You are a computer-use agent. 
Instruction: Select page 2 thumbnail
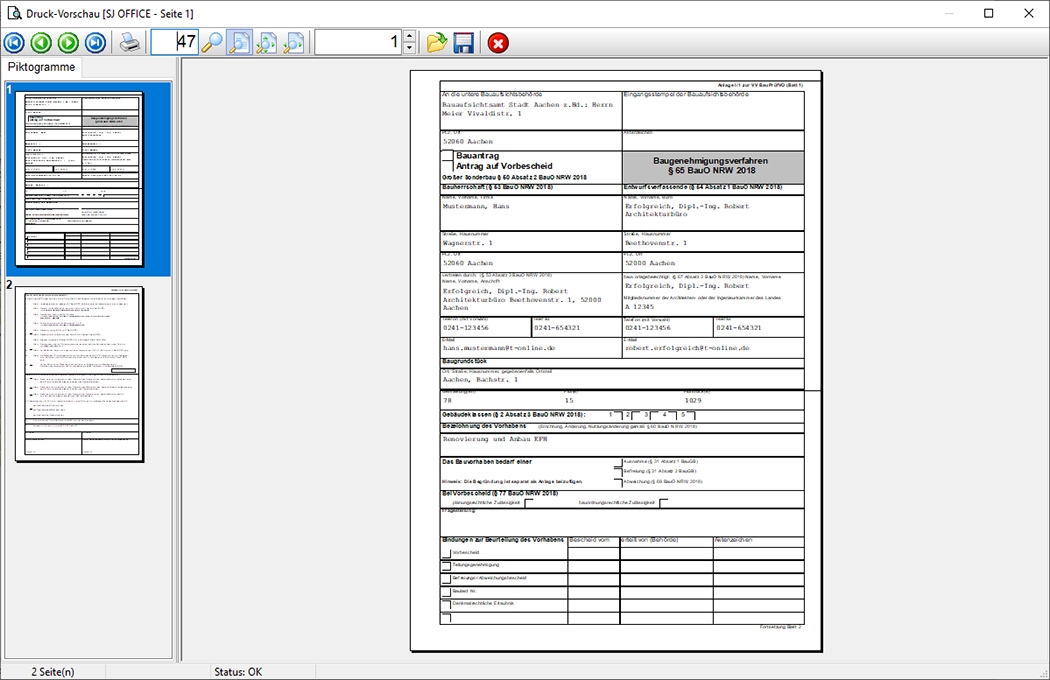80,374
